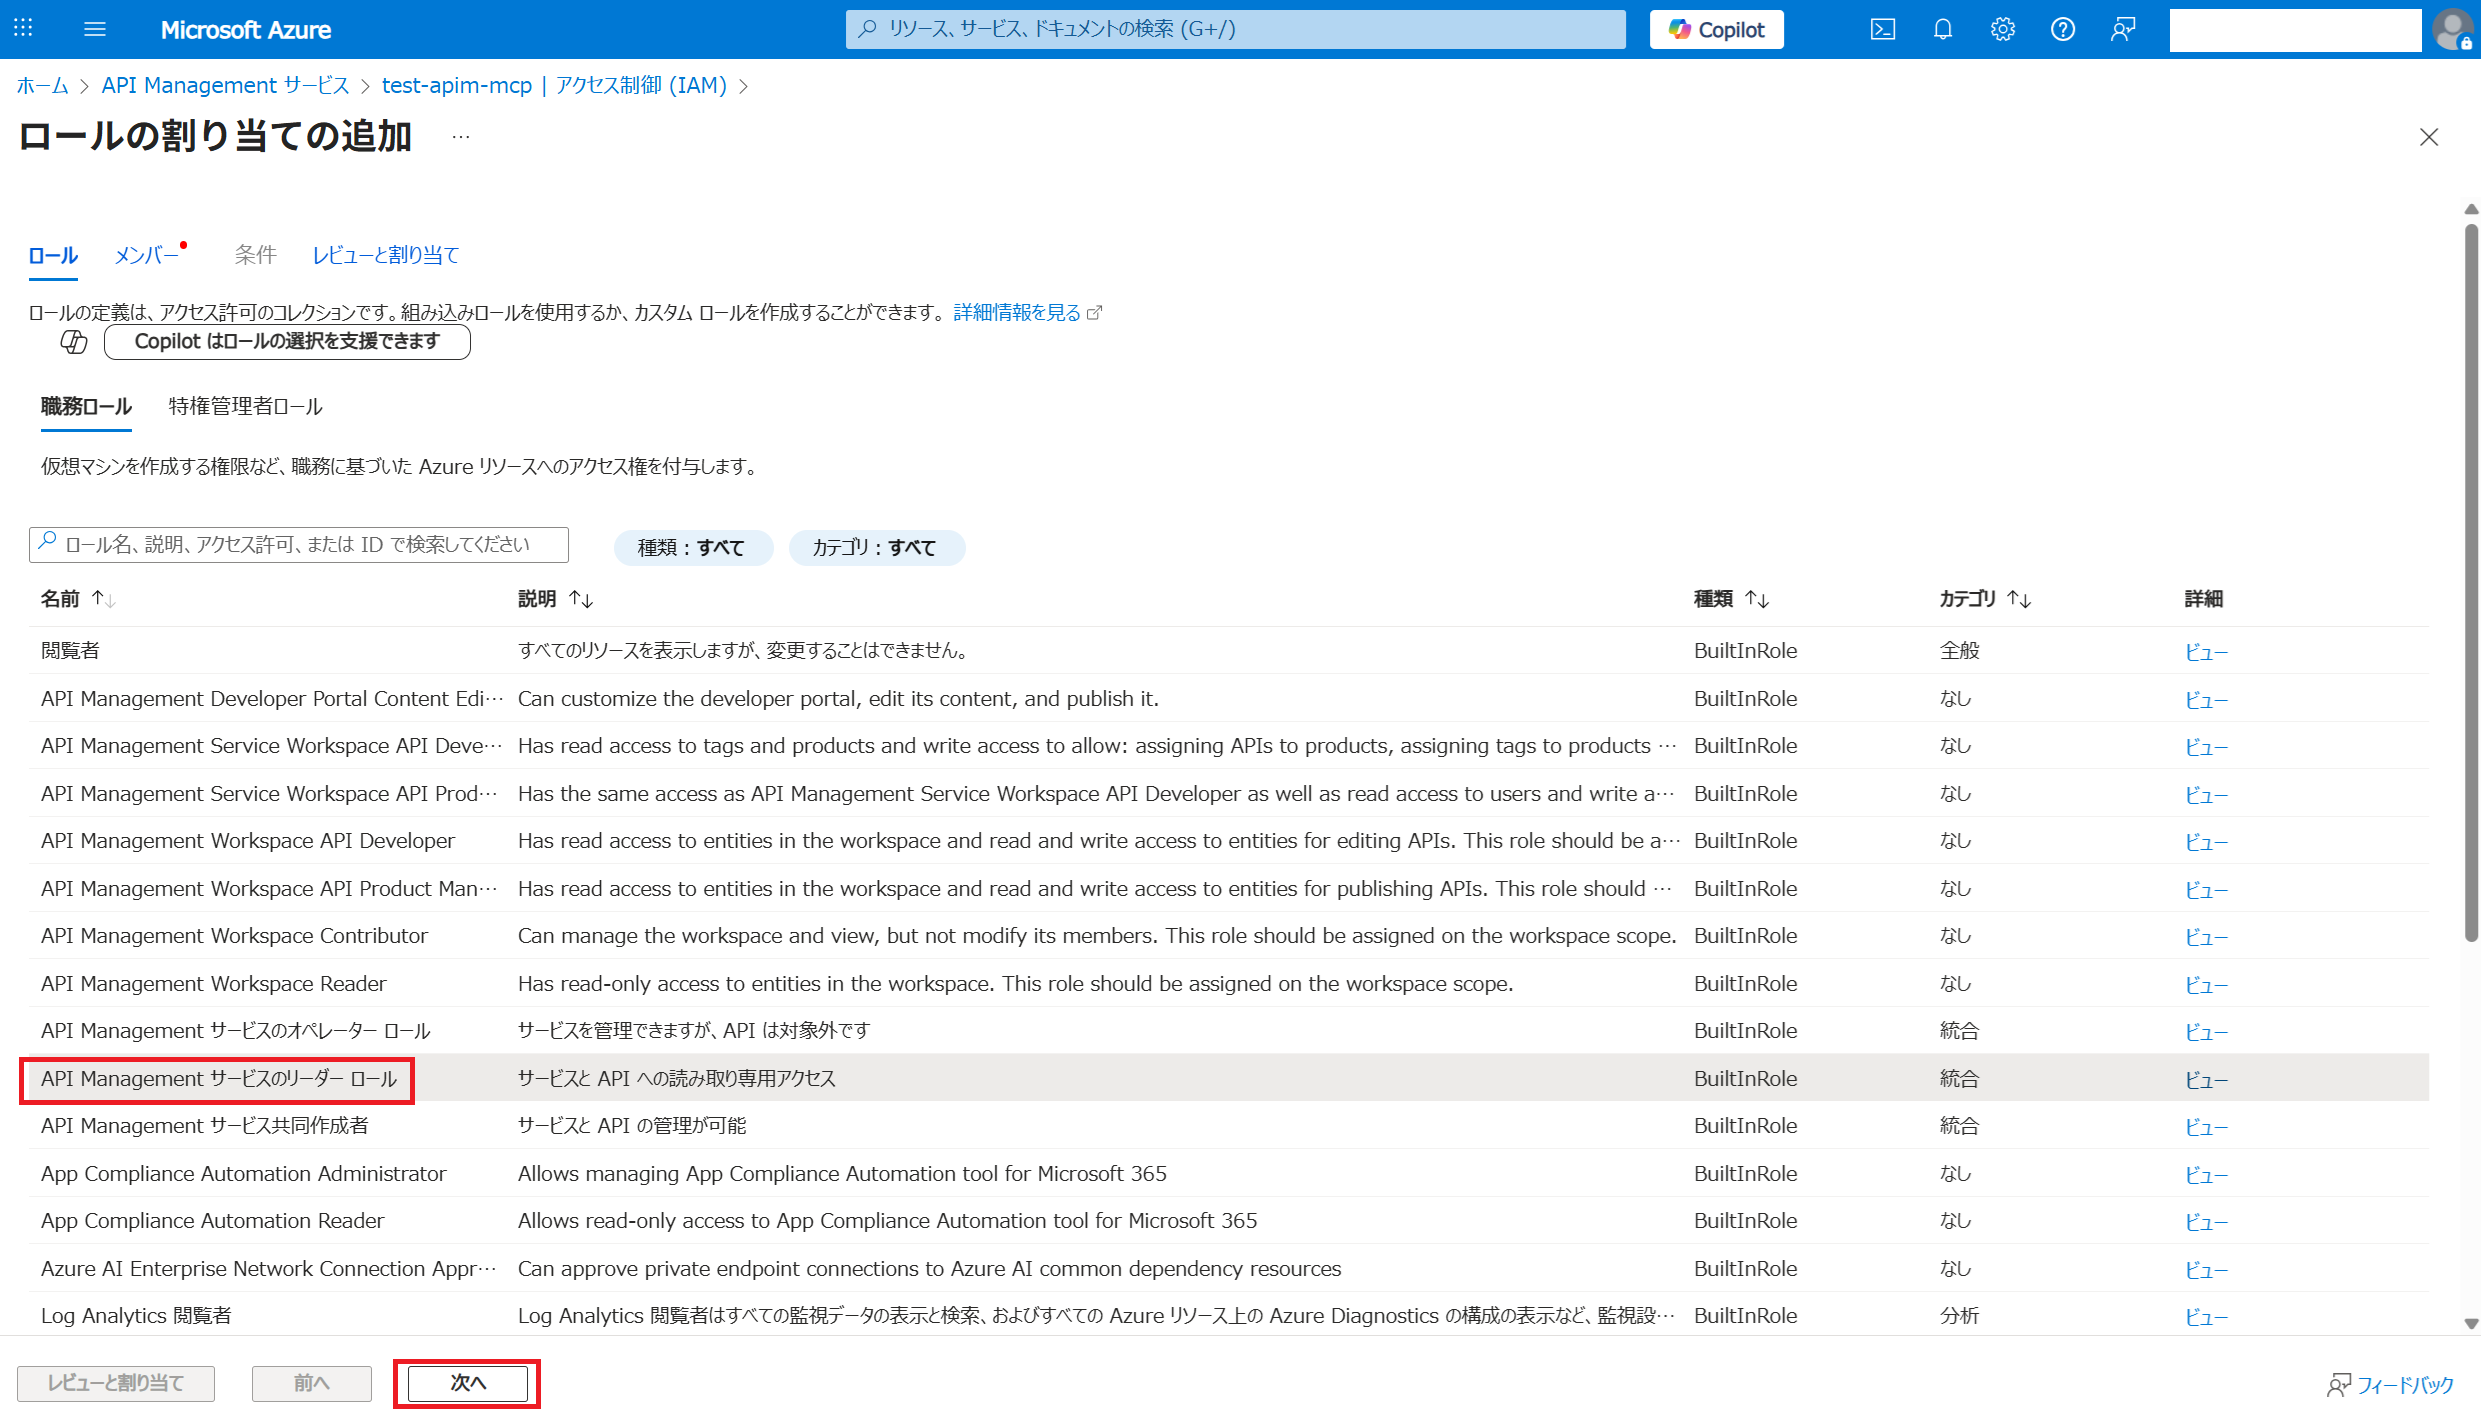The height and width of the screenshot is (1415, 2481).
Task: Click the scrollbar down arrow
Action: click(x=2471, y=1323)
